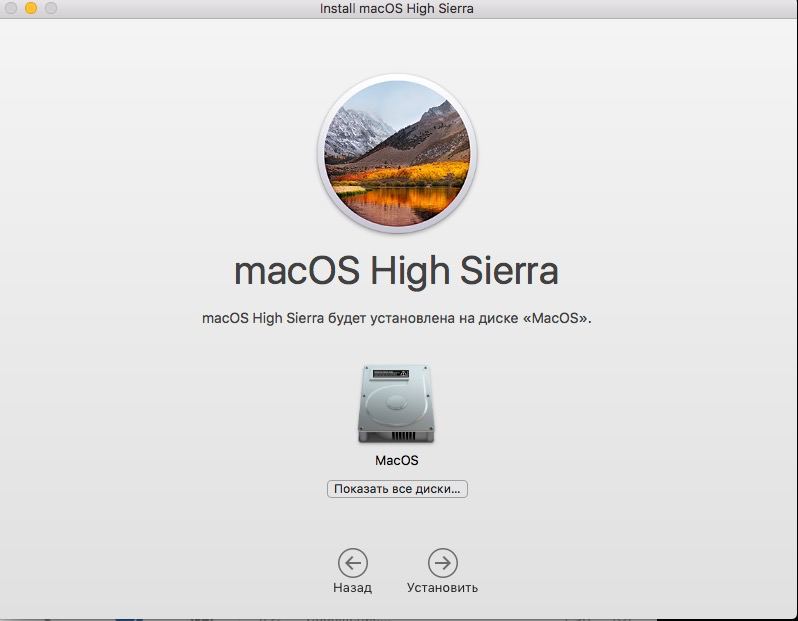Minimize the window with the yellow button
This screenshot has width=798, height=621.
point(31,8)
